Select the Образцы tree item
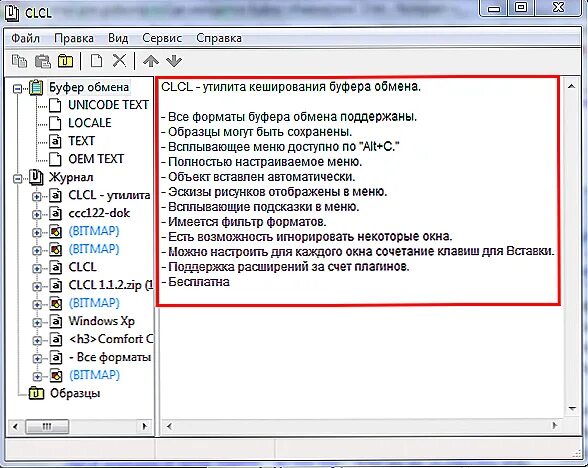 point(75,393)
